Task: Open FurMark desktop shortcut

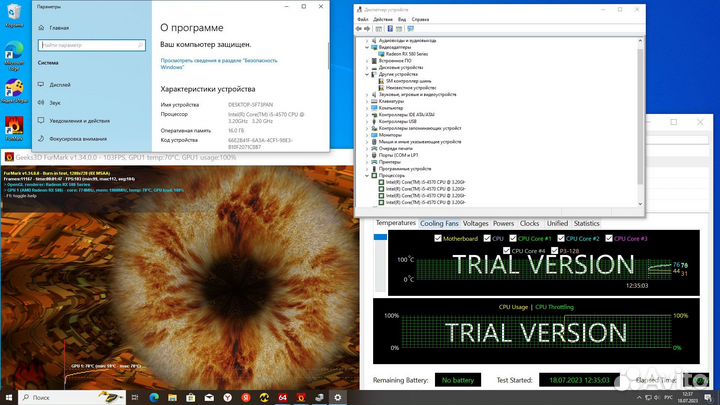Action: click(x=14, y=128)
